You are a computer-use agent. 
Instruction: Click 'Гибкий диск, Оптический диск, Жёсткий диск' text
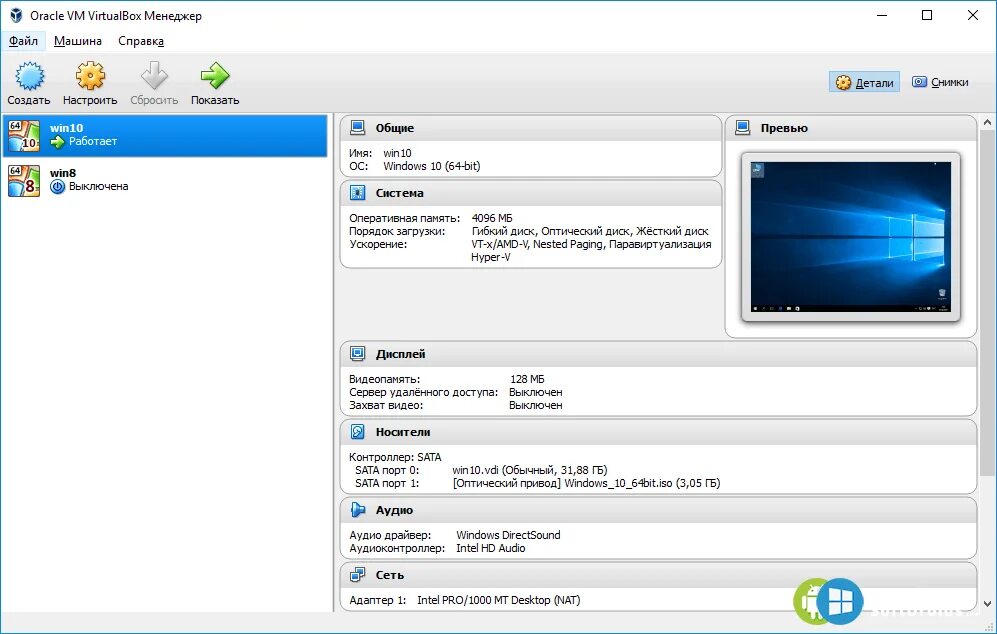pos(590,231)
